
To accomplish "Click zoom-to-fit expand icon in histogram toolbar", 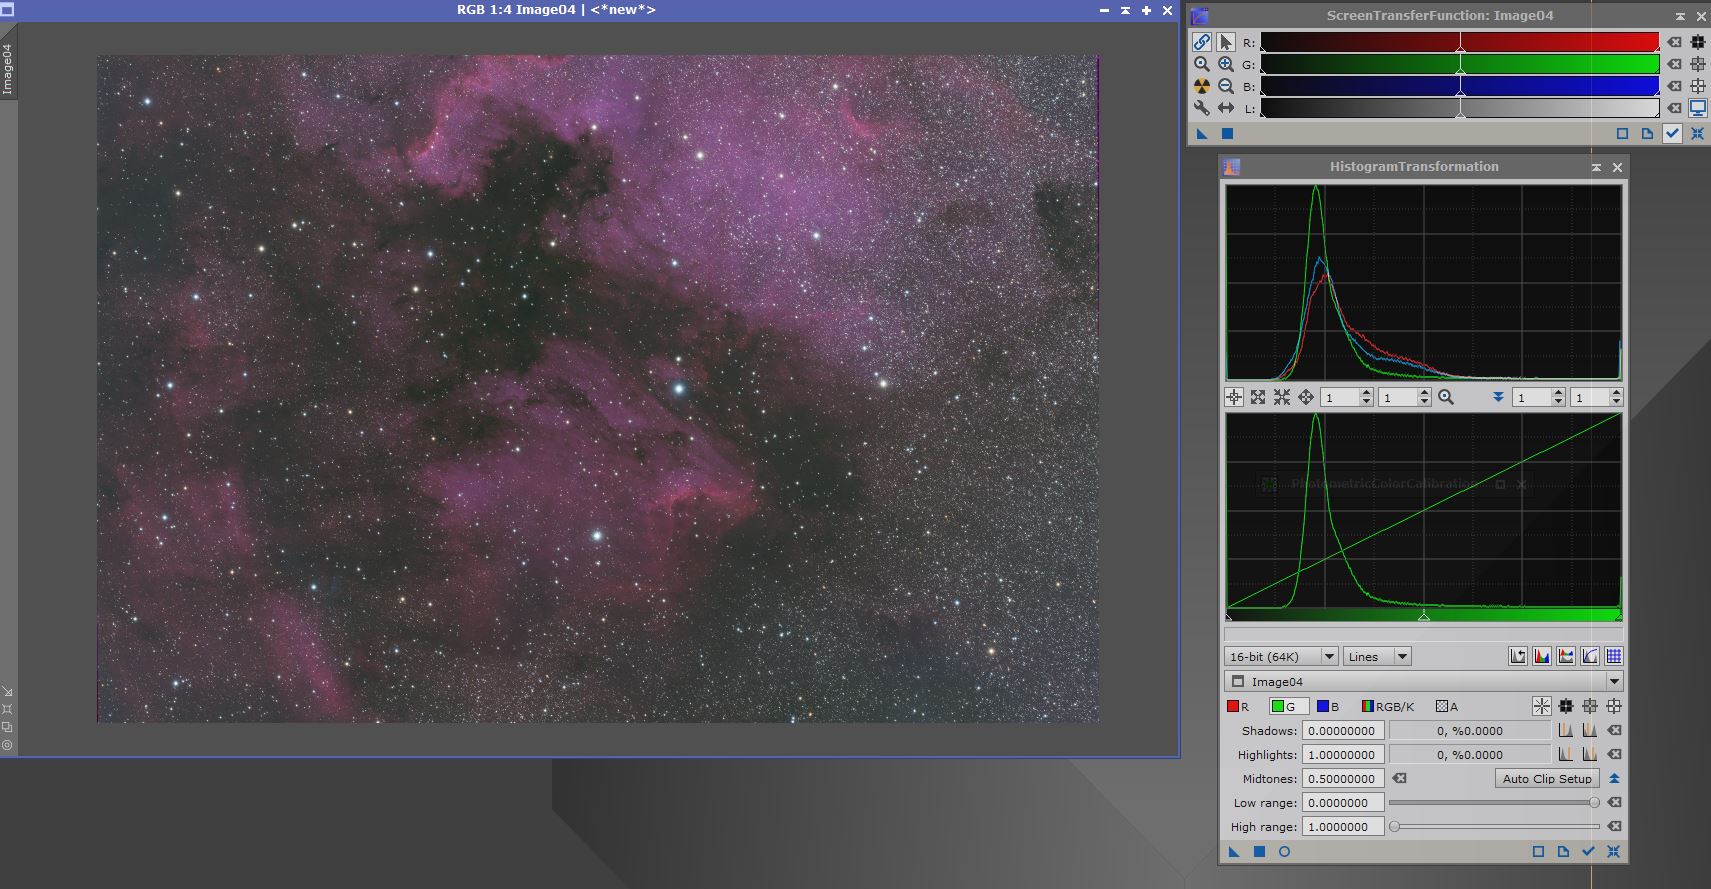I will (x=1258, y=397).
